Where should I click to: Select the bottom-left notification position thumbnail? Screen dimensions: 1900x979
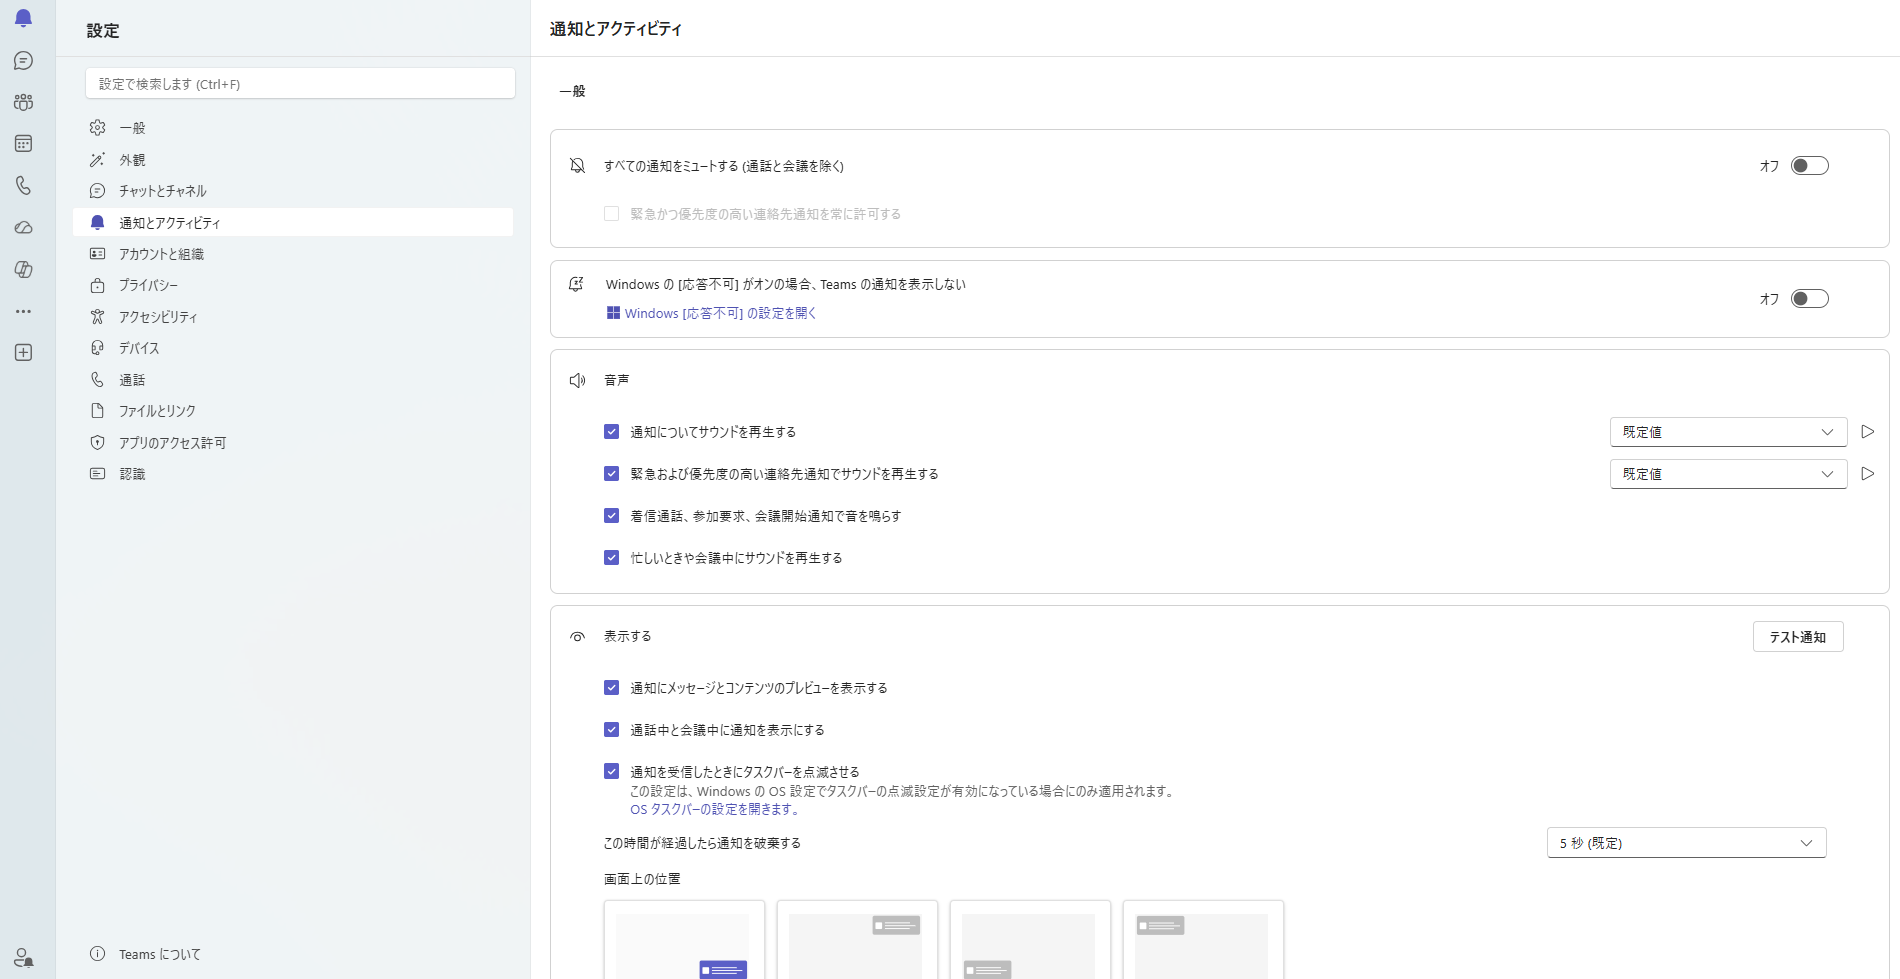pos(1030,940)
